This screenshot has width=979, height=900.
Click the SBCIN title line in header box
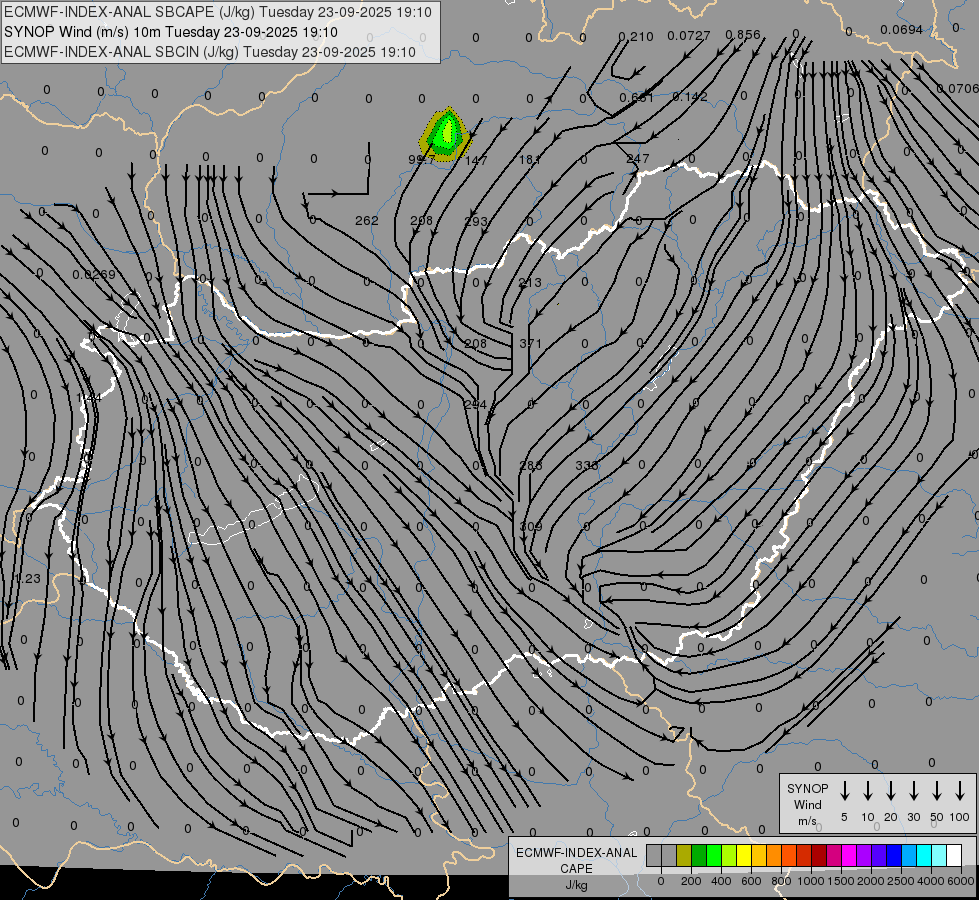click(x=210, y=52)
